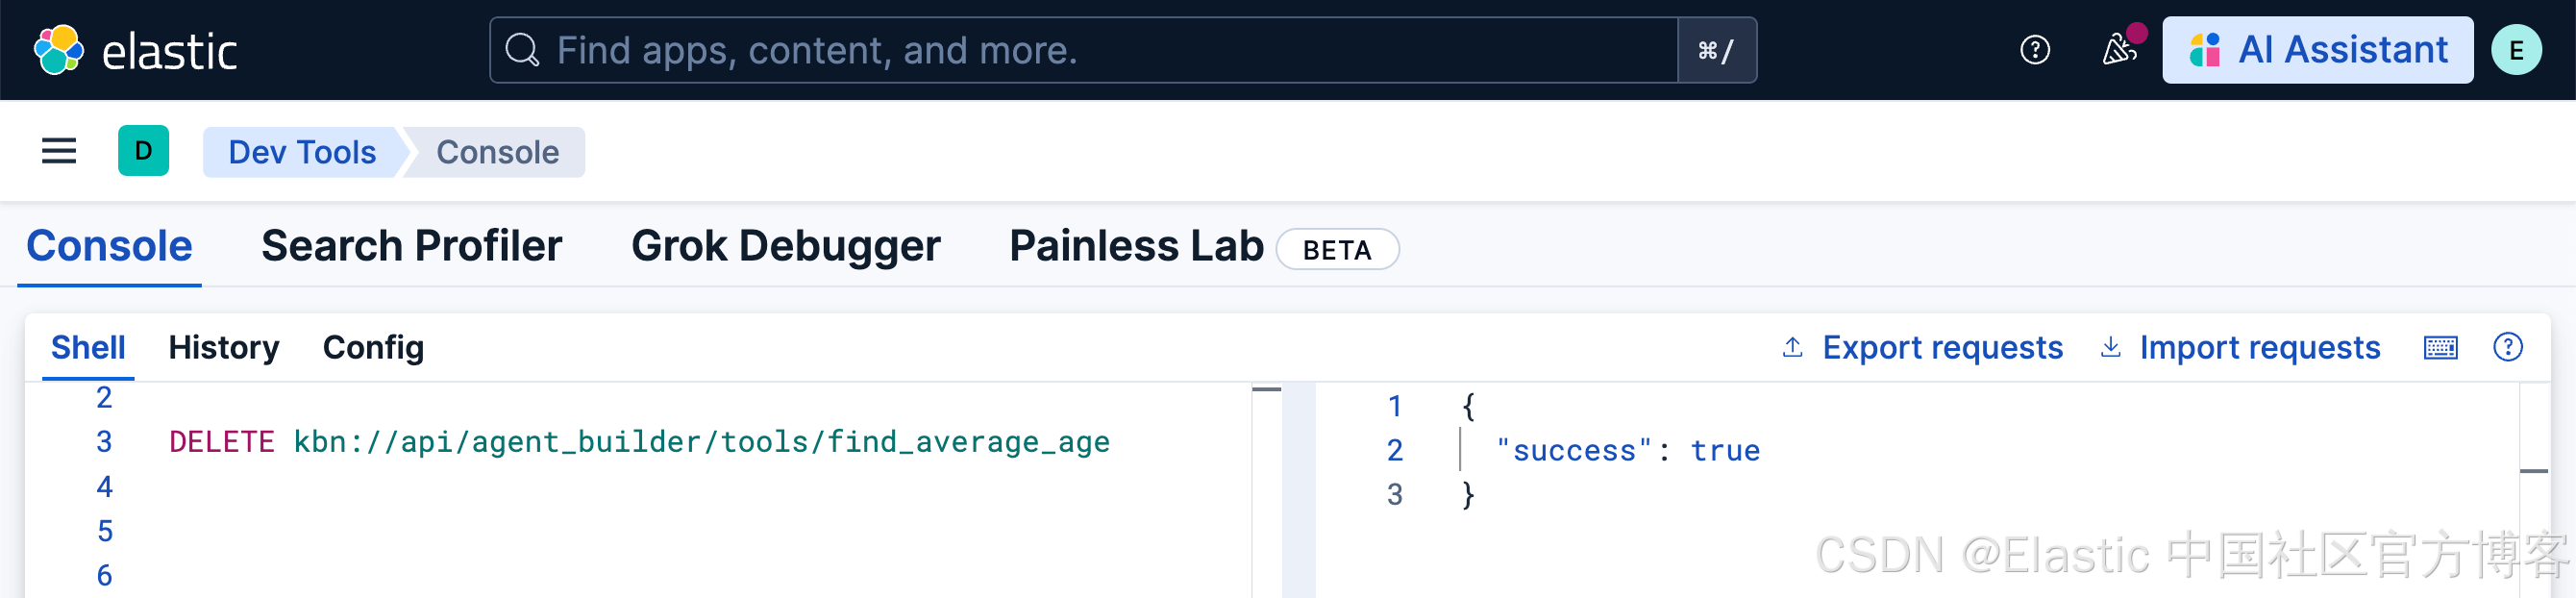Open the AI Assistant
2576x598 pixels.
(2317, 50)
